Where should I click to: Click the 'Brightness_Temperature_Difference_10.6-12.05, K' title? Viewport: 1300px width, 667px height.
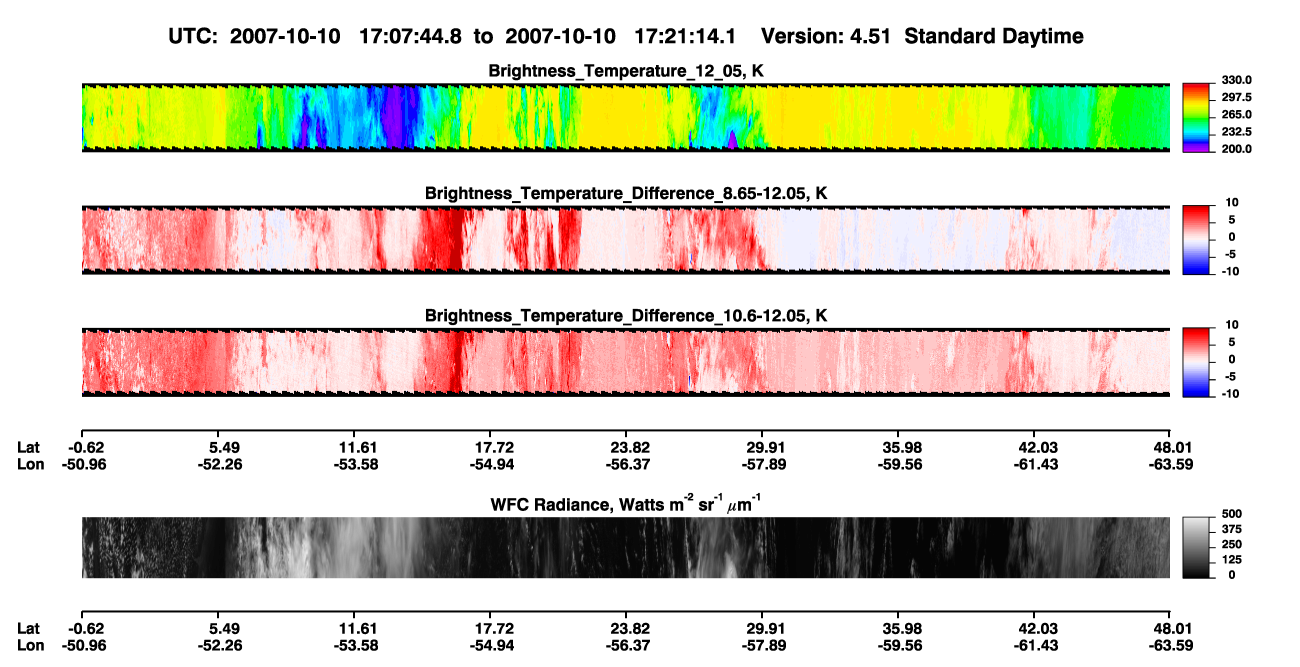click(626, 316)
